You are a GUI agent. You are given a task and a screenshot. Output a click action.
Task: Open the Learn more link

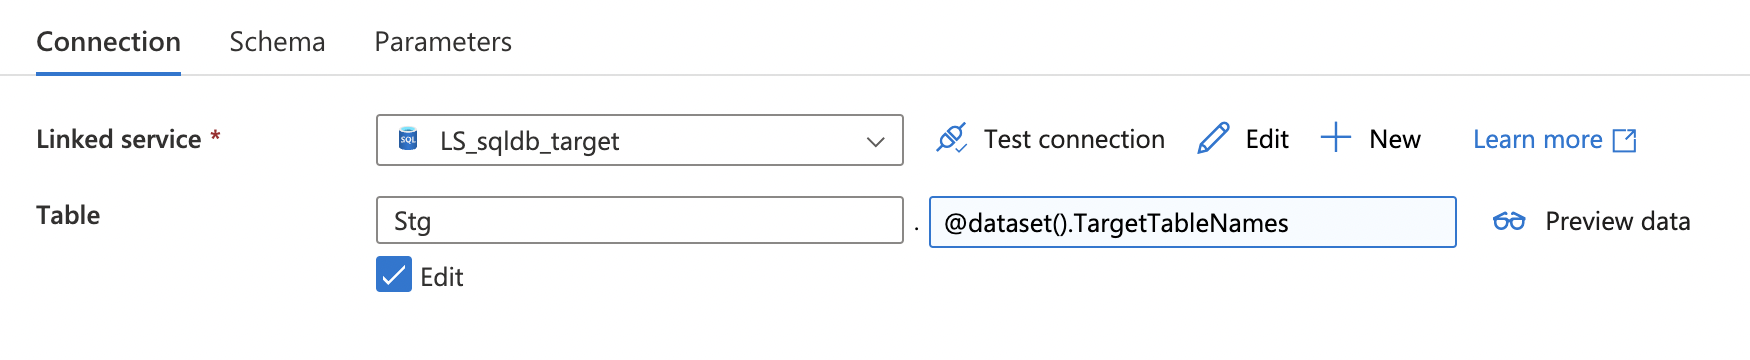point(1554,140)
